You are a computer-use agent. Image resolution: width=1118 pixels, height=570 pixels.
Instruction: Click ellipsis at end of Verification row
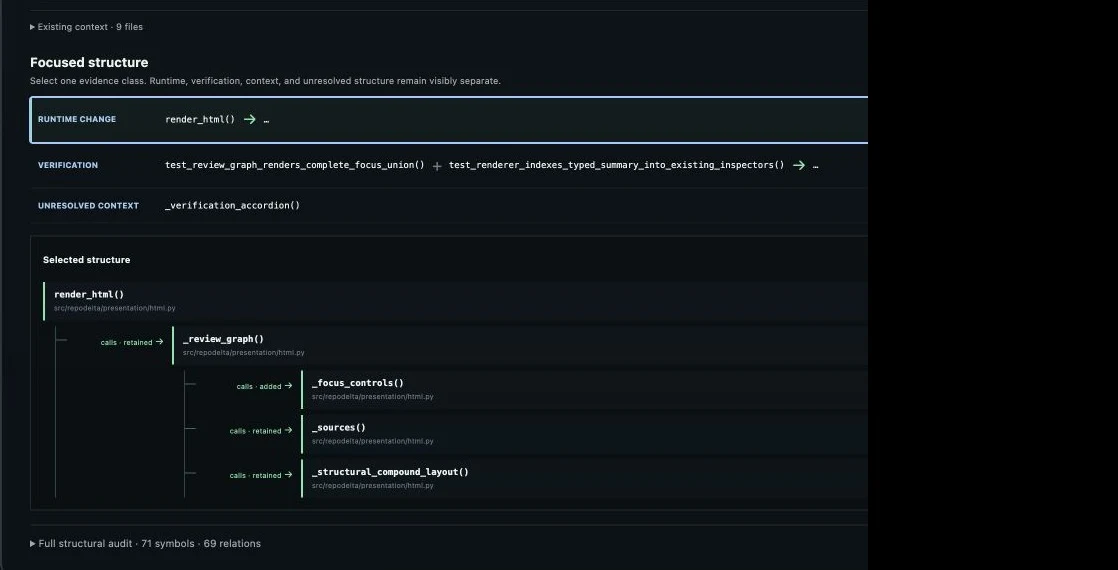[816, 166]
